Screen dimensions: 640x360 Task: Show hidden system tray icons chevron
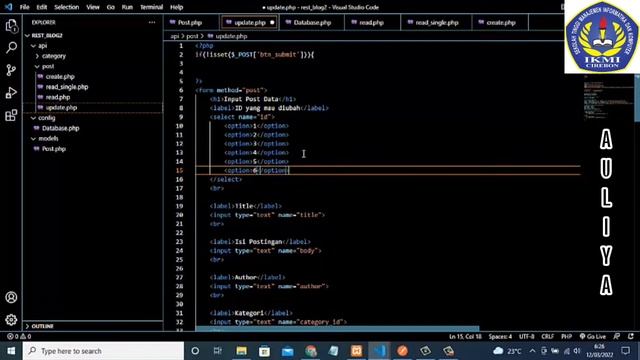[532, 351]
